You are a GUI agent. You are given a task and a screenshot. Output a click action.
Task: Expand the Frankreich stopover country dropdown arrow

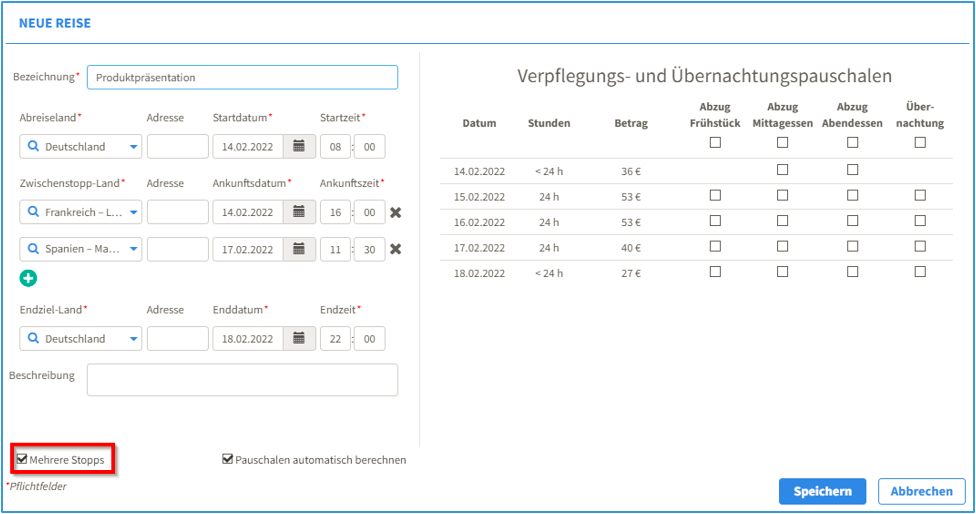pyautogui.click(x=133, y=212)
